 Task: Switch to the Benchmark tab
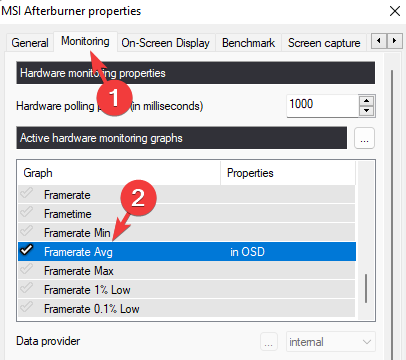click(249, 43)
